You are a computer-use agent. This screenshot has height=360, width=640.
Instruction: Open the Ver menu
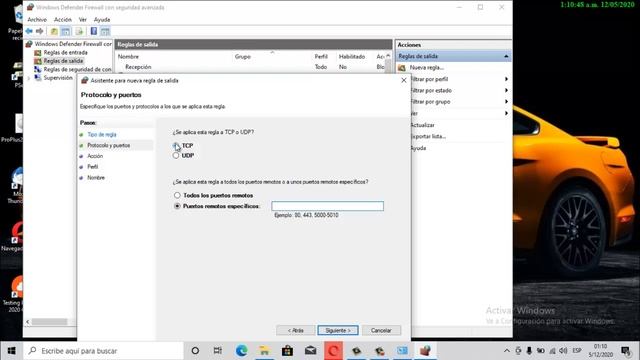click(x=83, y=20)
